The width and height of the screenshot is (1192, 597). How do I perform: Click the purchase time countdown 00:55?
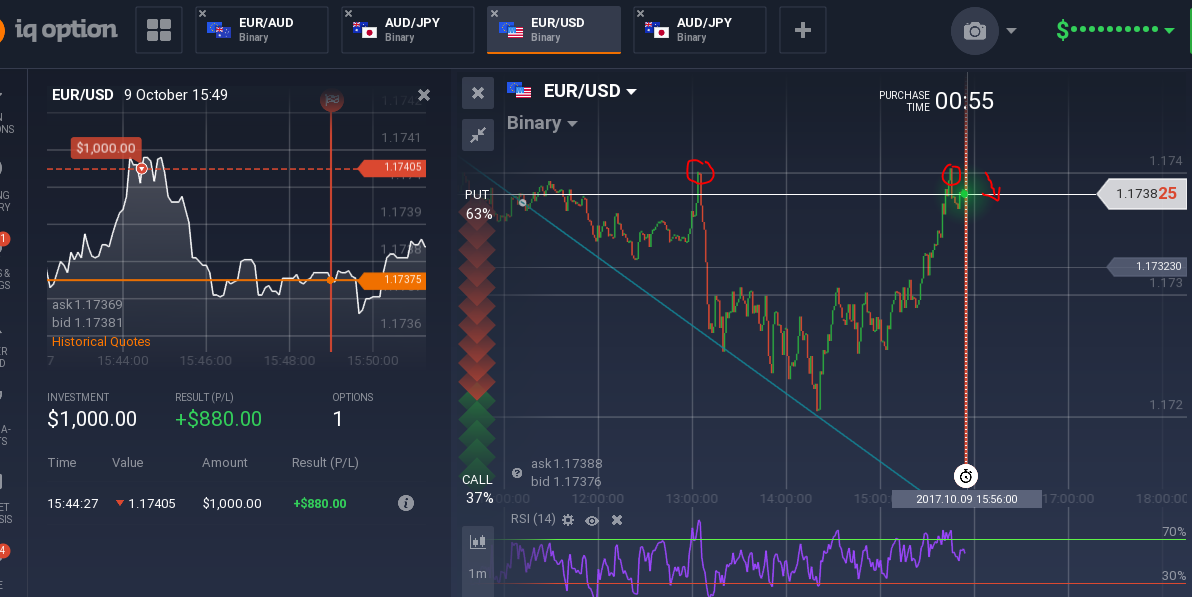[x=964, y=100]
